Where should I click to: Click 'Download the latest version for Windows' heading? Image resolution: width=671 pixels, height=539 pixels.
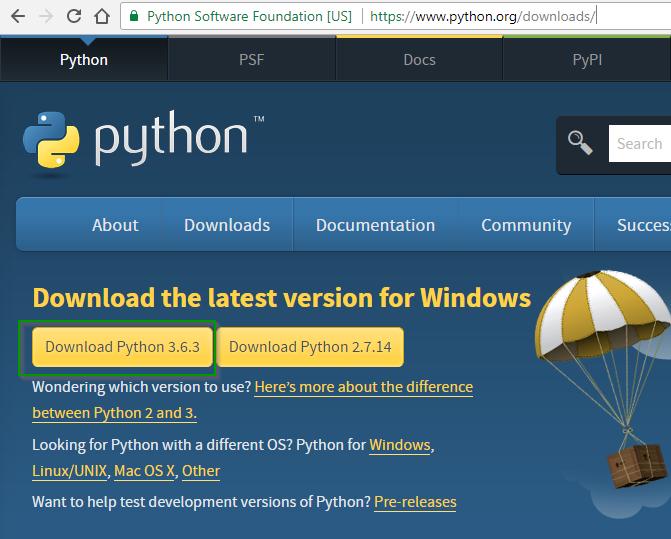282,298
